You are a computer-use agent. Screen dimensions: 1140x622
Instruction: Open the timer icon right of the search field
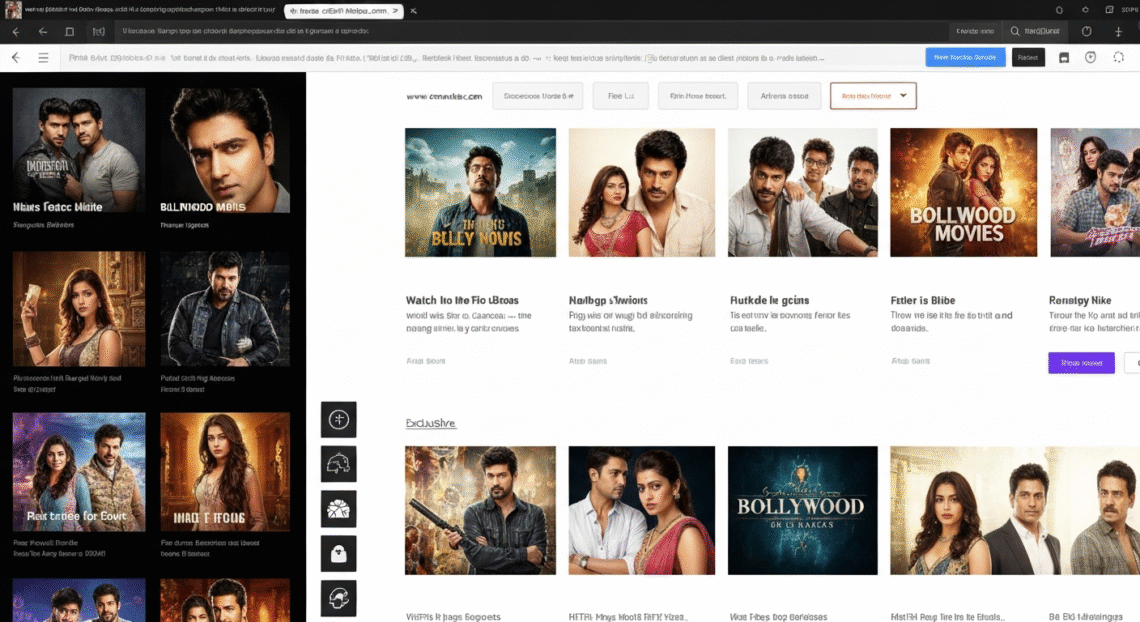[1086, 31]
